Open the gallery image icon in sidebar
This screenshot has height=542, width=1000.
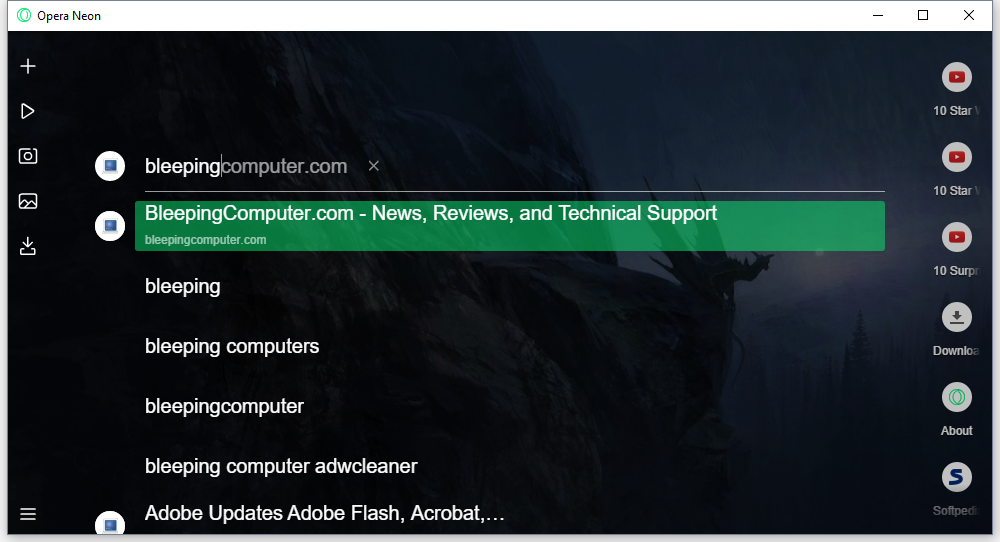[28, 201]
